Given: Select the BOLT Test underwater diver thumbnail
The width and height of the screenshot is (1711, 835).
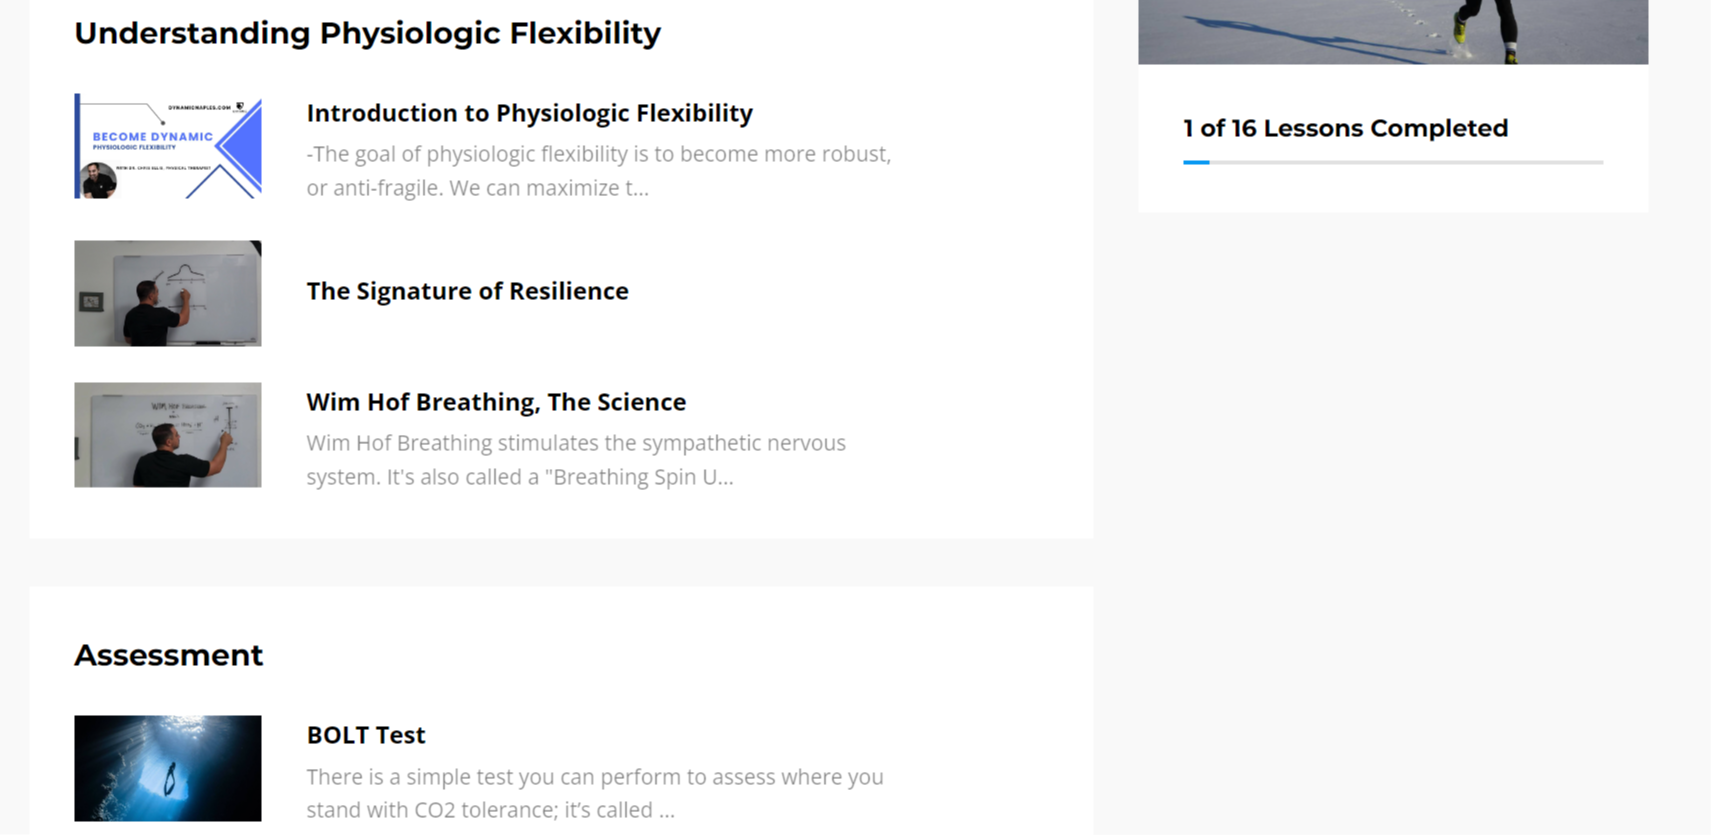Looking at the screenshot, I should coord(167,768).
